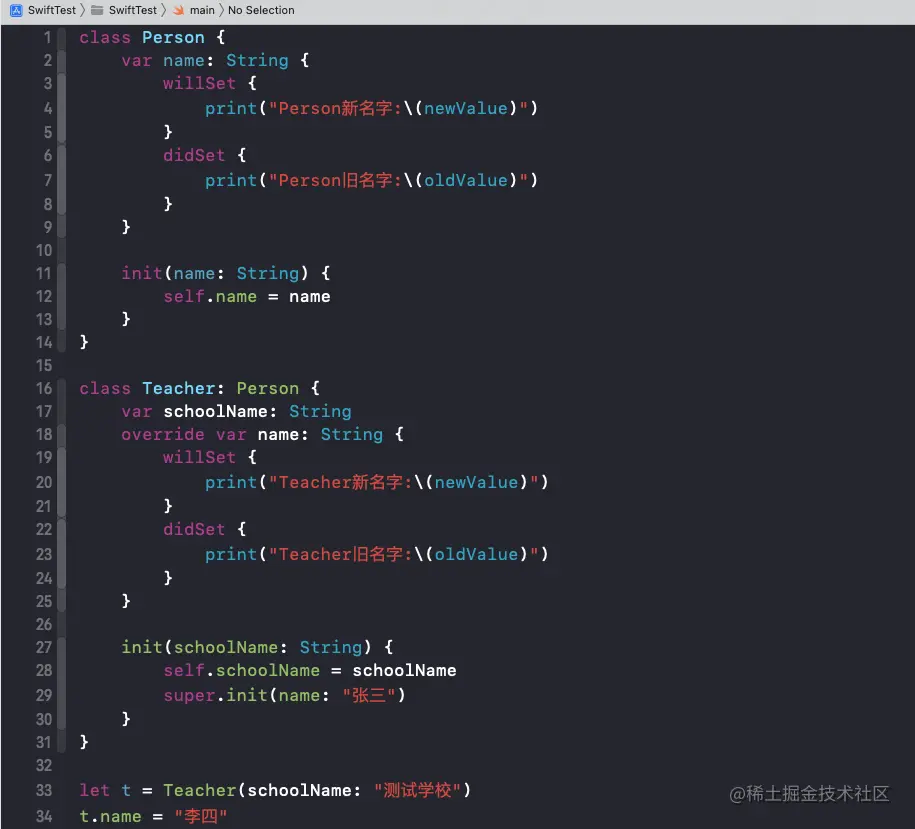
Task: Click print statement with Teacher新名字
Action: tap(376, 482)
